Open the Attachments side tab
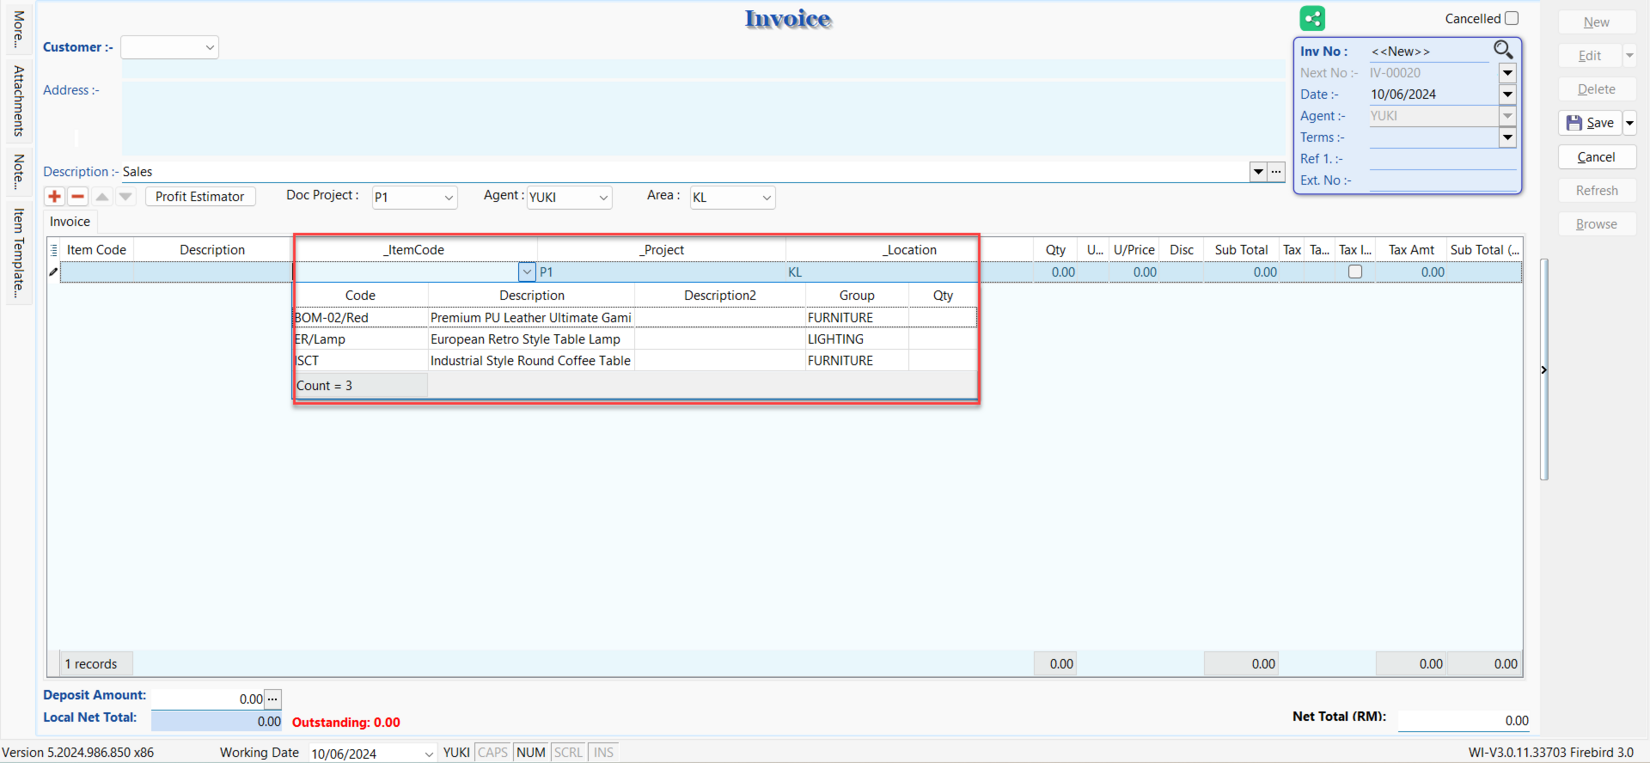The image size is (1650, 763). click(18, 101)
